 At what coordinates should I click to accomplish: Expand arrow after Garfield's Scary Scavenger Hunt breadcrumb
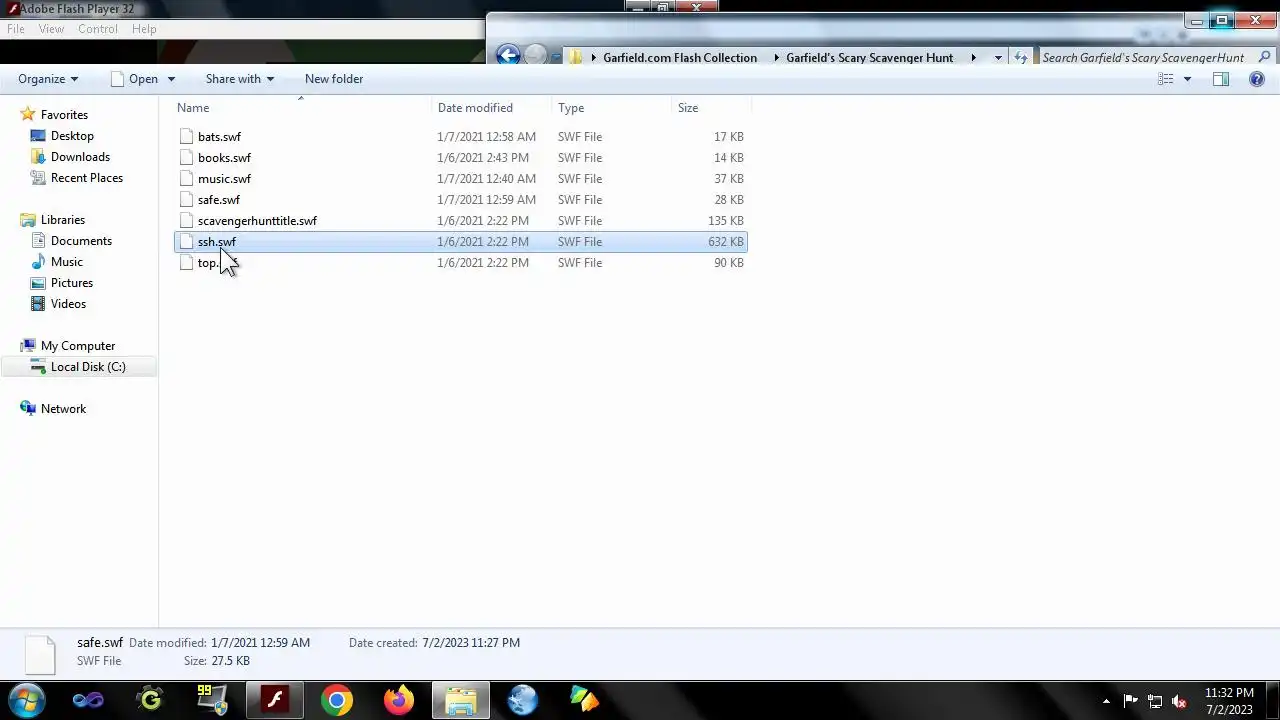(x=972, y=58)
